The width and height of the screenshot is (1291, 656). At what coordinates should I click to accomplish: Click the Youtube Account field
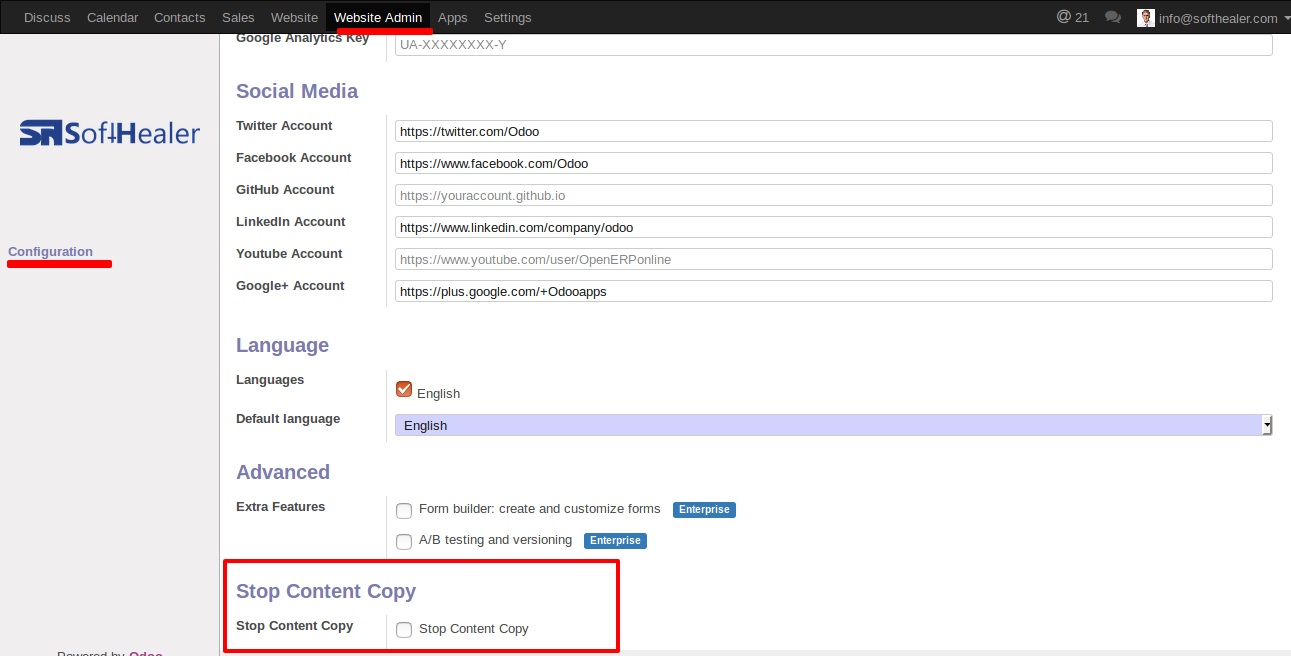834,259
